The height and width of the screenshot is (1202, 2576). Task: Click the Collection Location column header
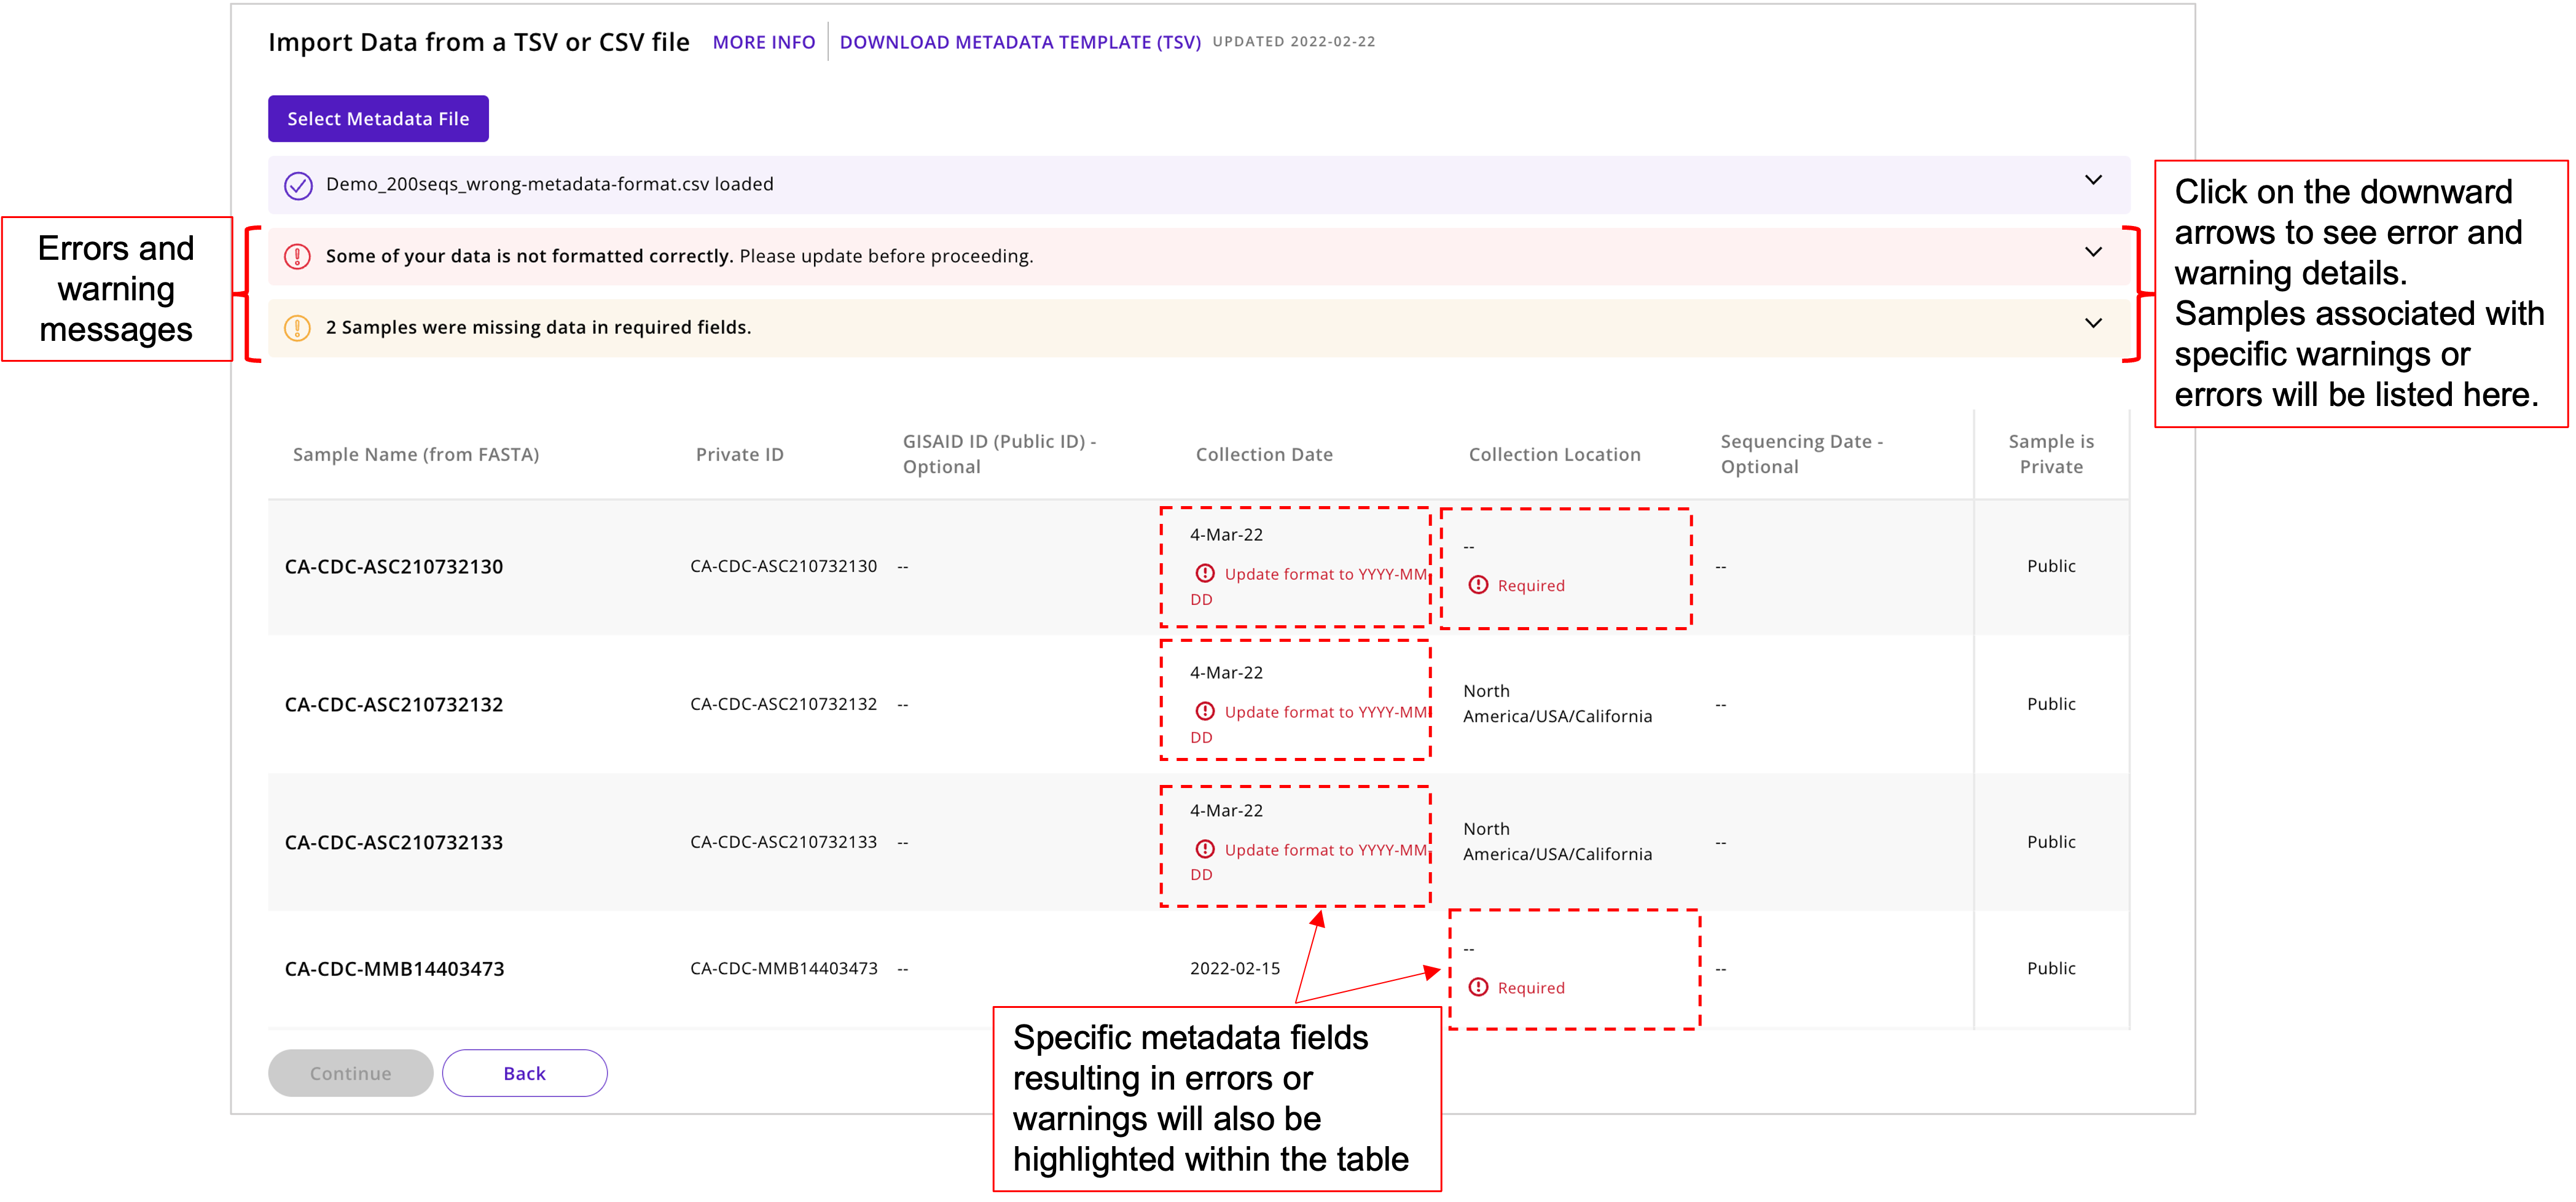[x=1555, y=454]
